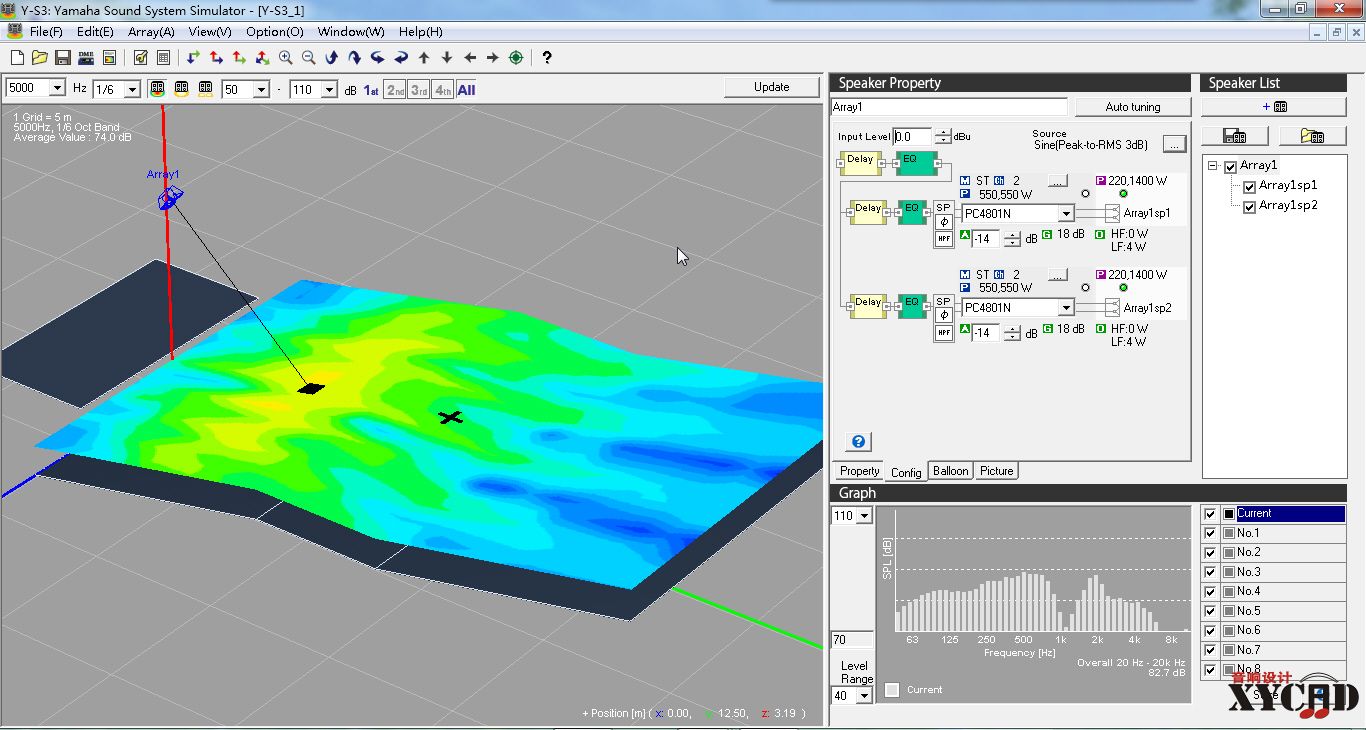The image size is (1366, 730).
Task: Open the 110 dB upper range dropdown
Action: pyautogui.click(x=329, y=89)
